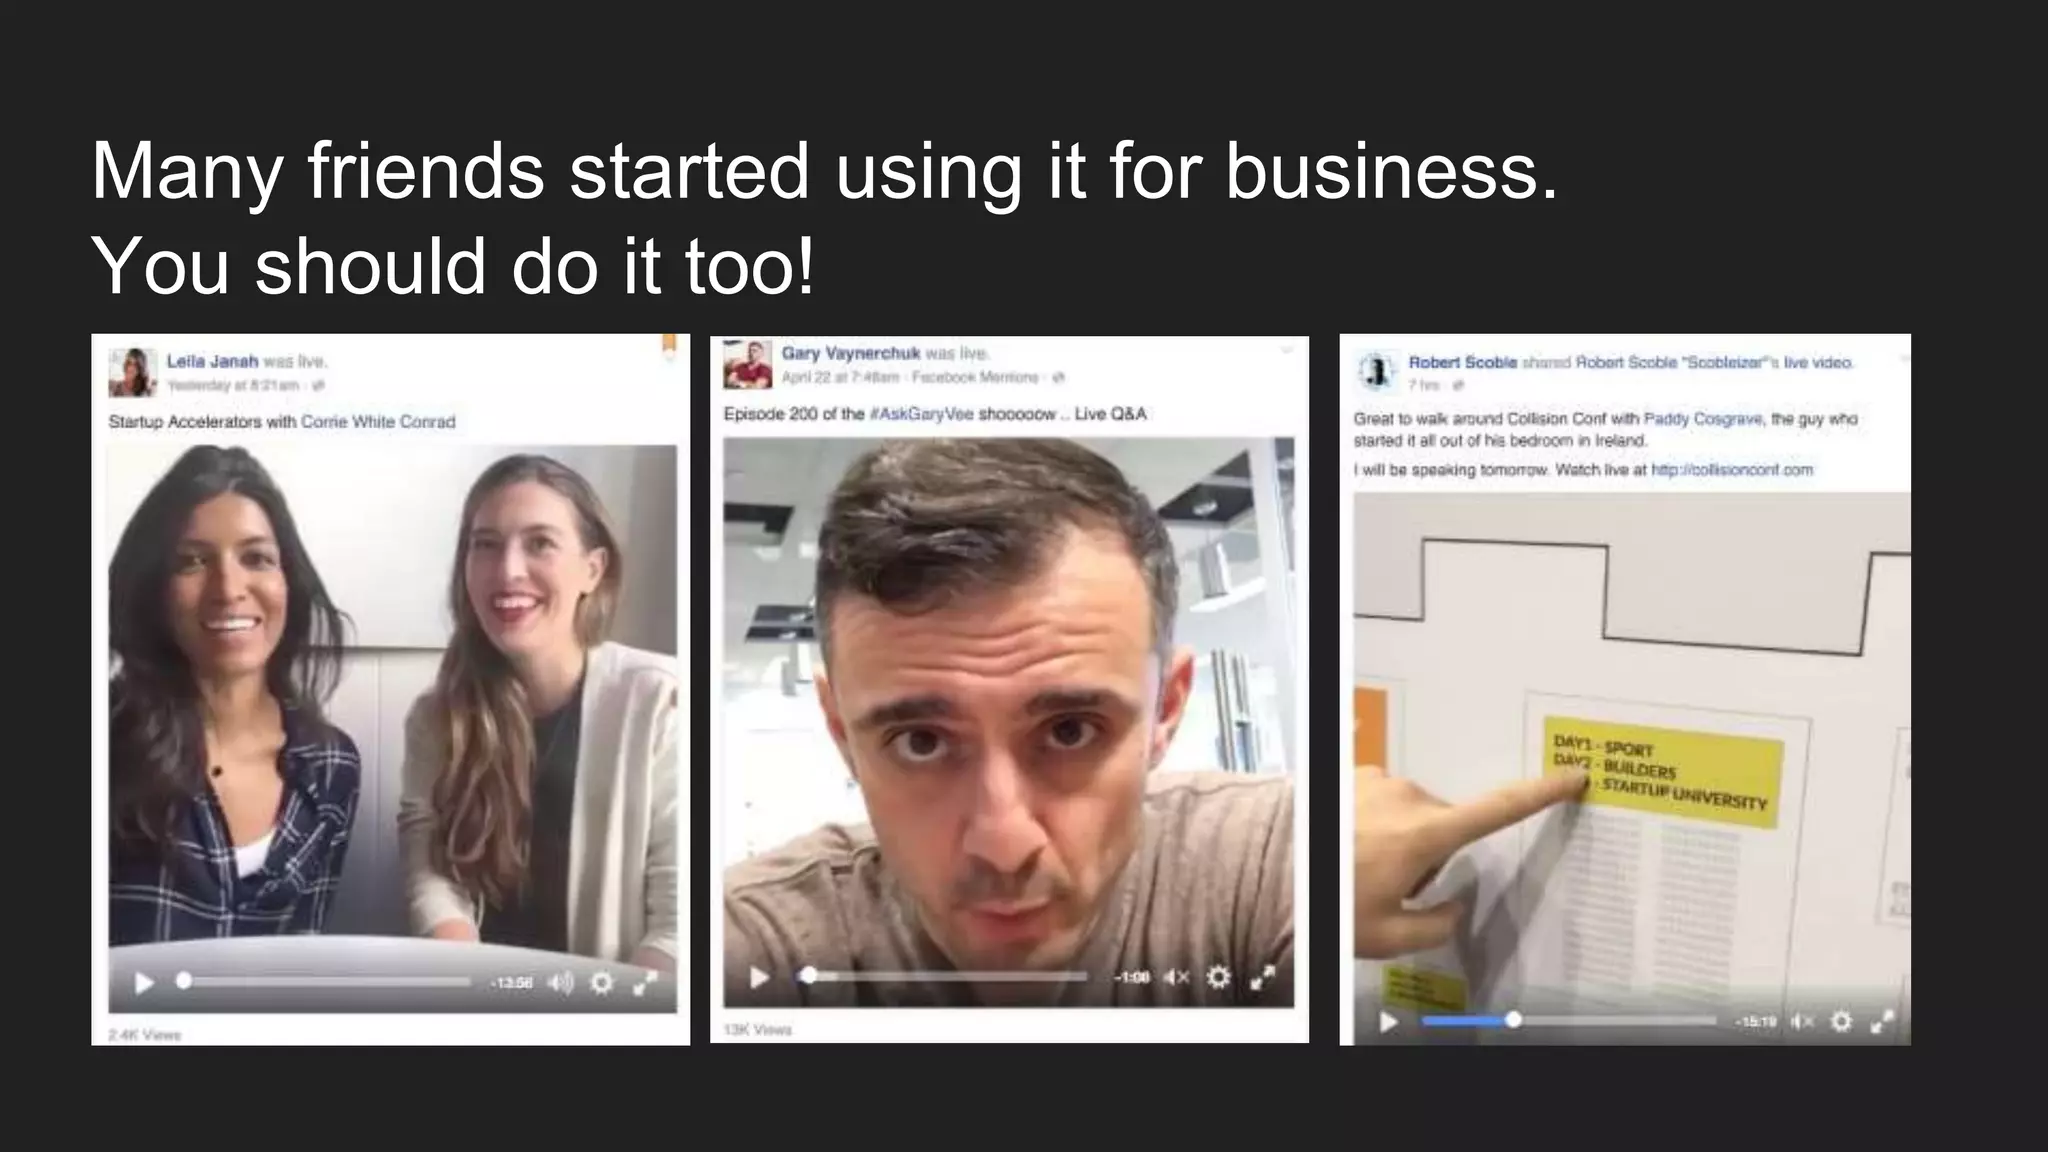Unmute Gary Vaynerchuk's video

tap(1177, 976)
